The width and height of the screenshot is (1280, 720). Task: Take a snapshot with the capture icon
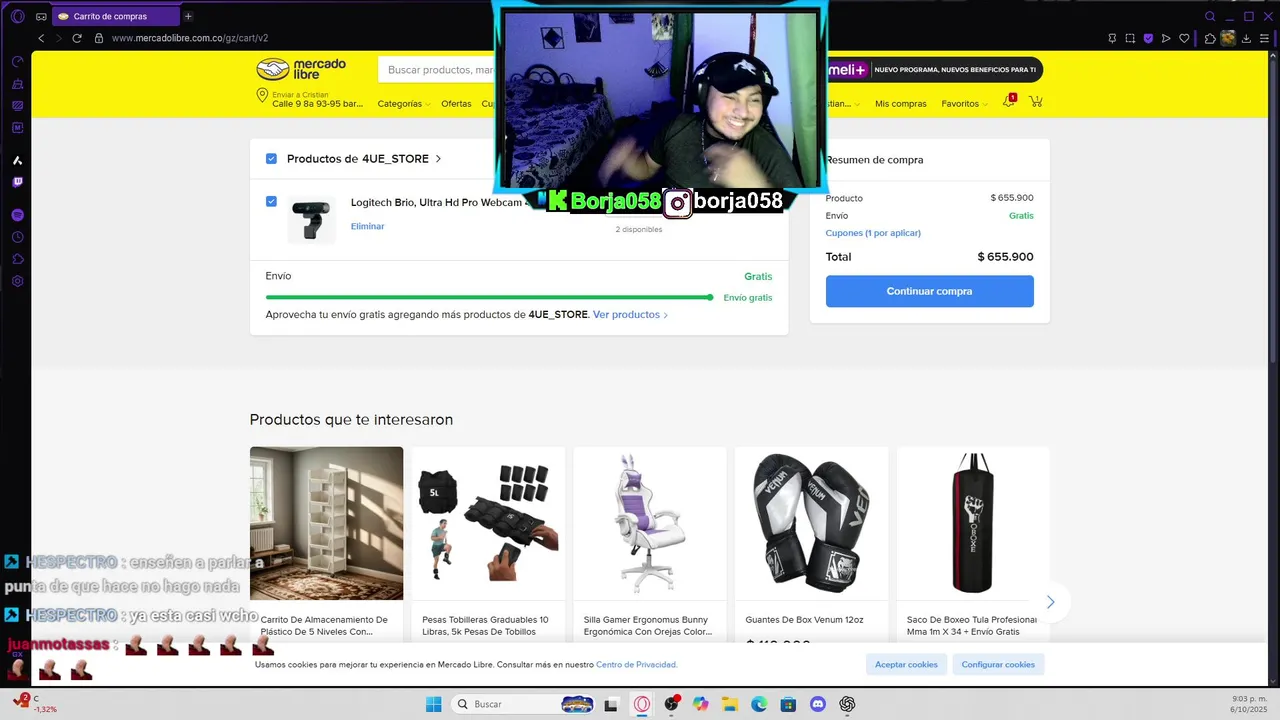[x=1130, y=38]
